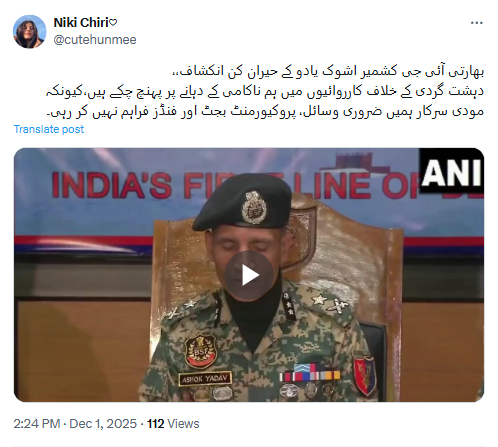498x447 pixels.
Task: Open Niki Chiri's profile avatar
Action: (x=29, y=31)
